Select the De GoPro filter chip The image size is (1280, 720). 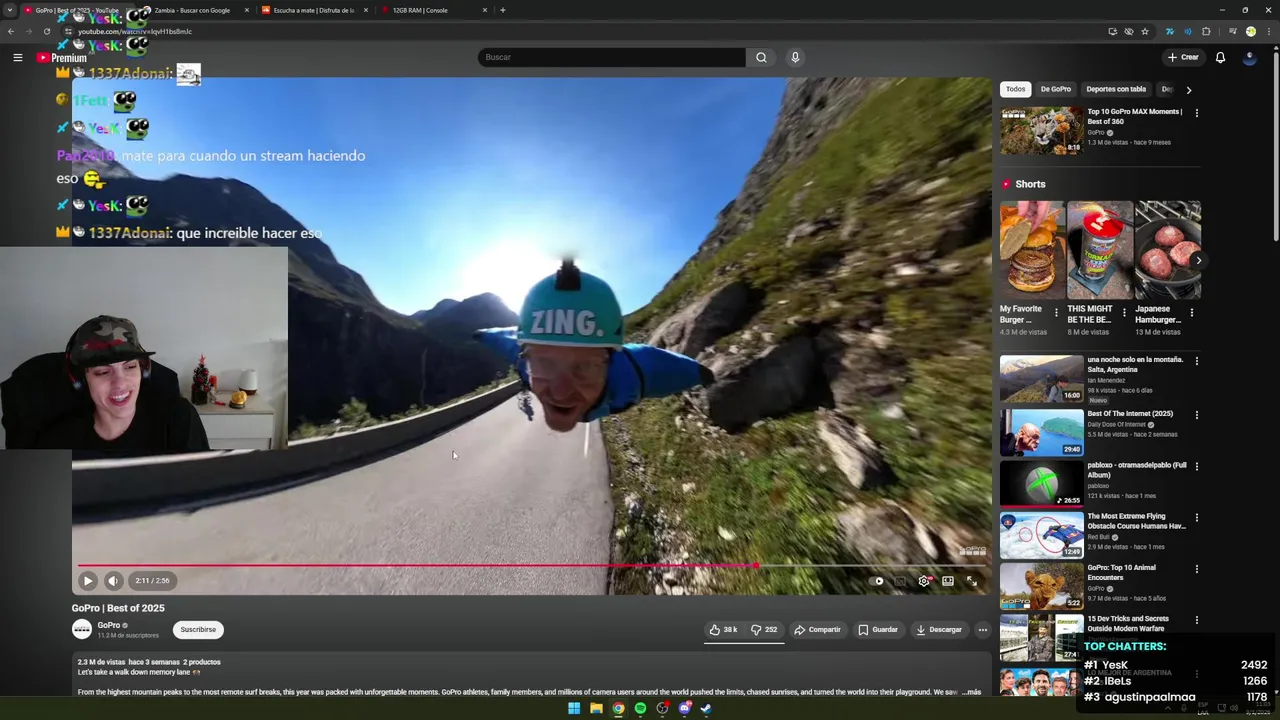click(1056, 89)
